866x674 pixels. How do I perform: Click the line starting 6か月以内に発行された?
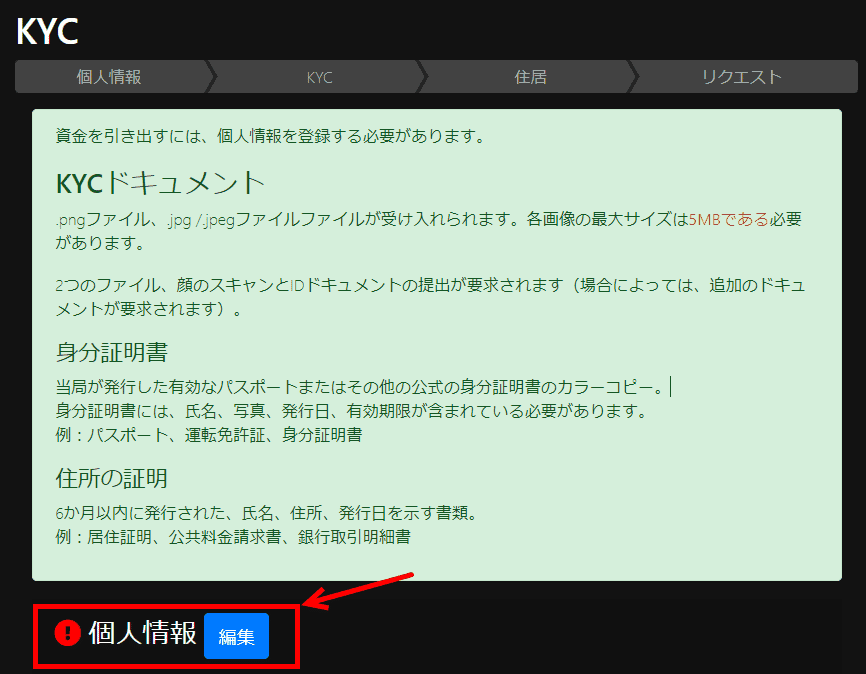[267, 513]
